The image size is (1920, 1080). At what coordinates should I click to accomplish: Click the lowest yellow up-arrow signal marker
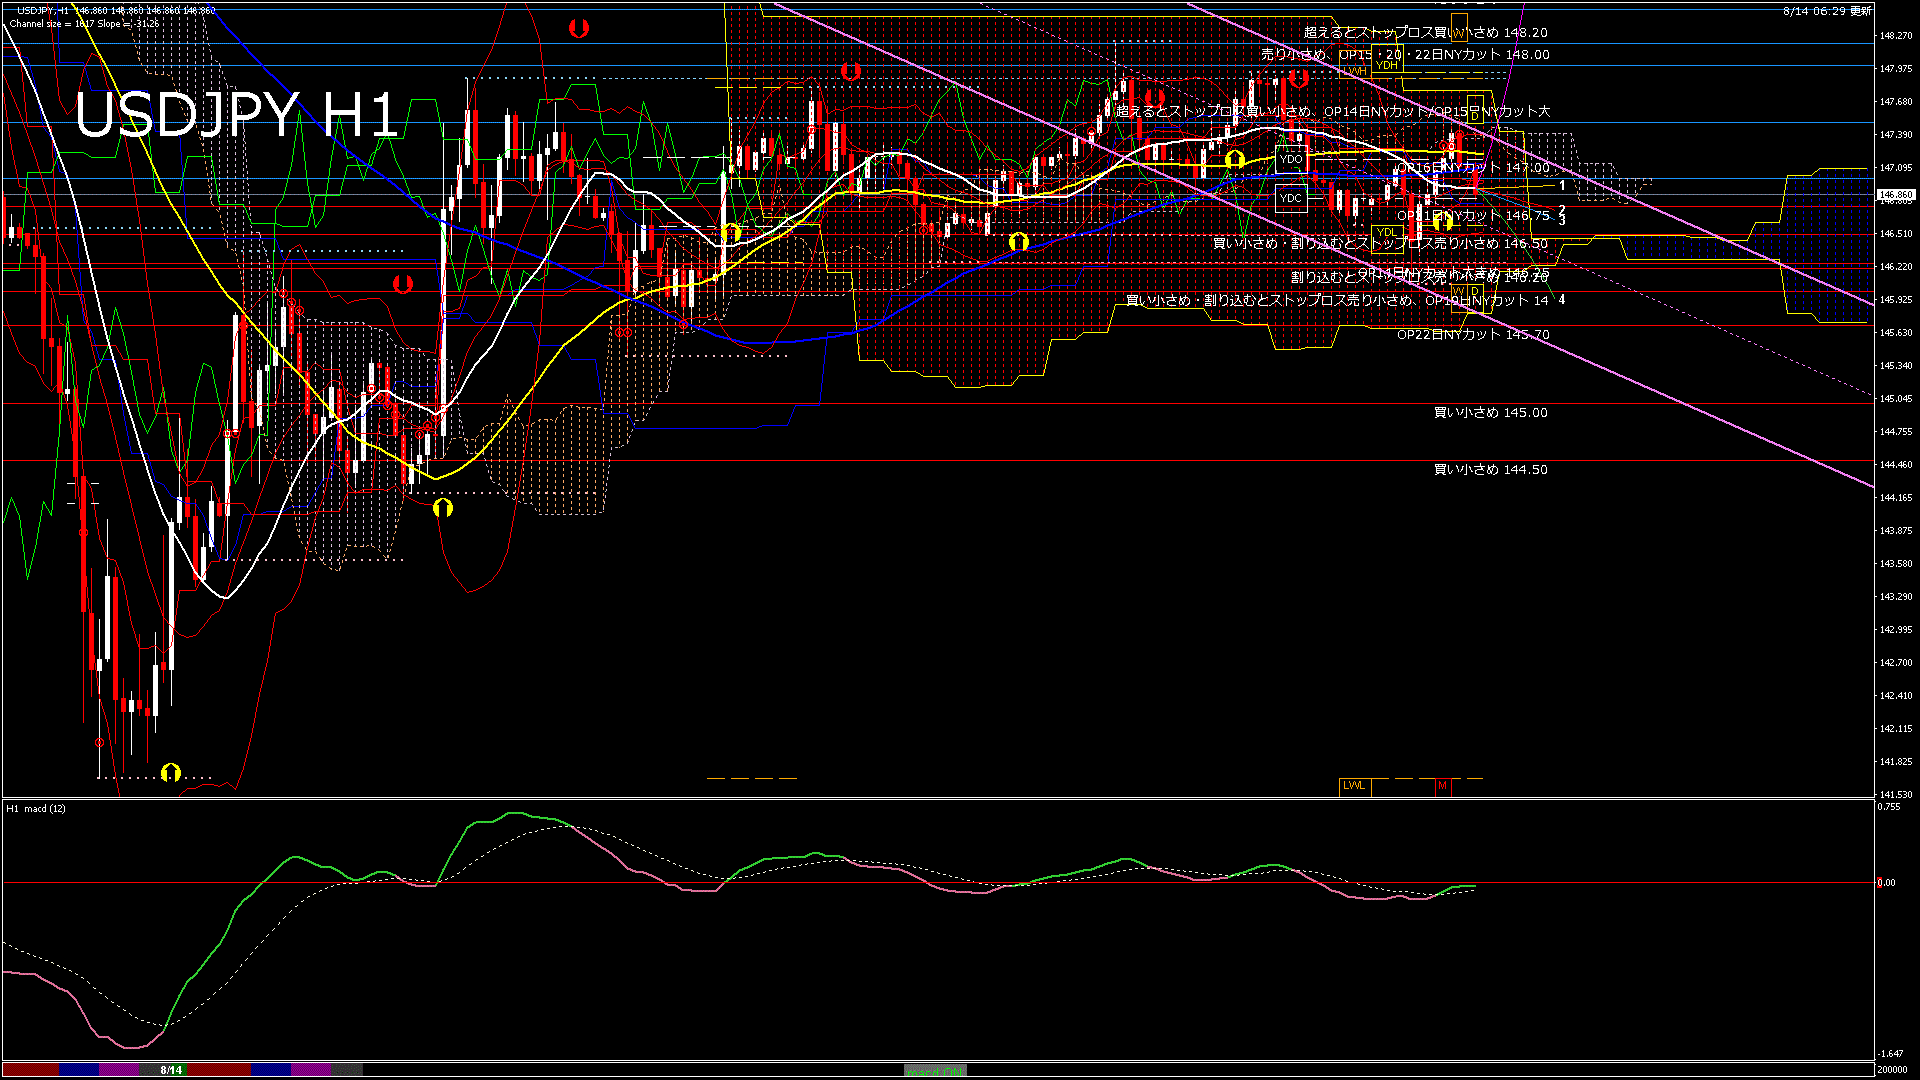[171, 772]
